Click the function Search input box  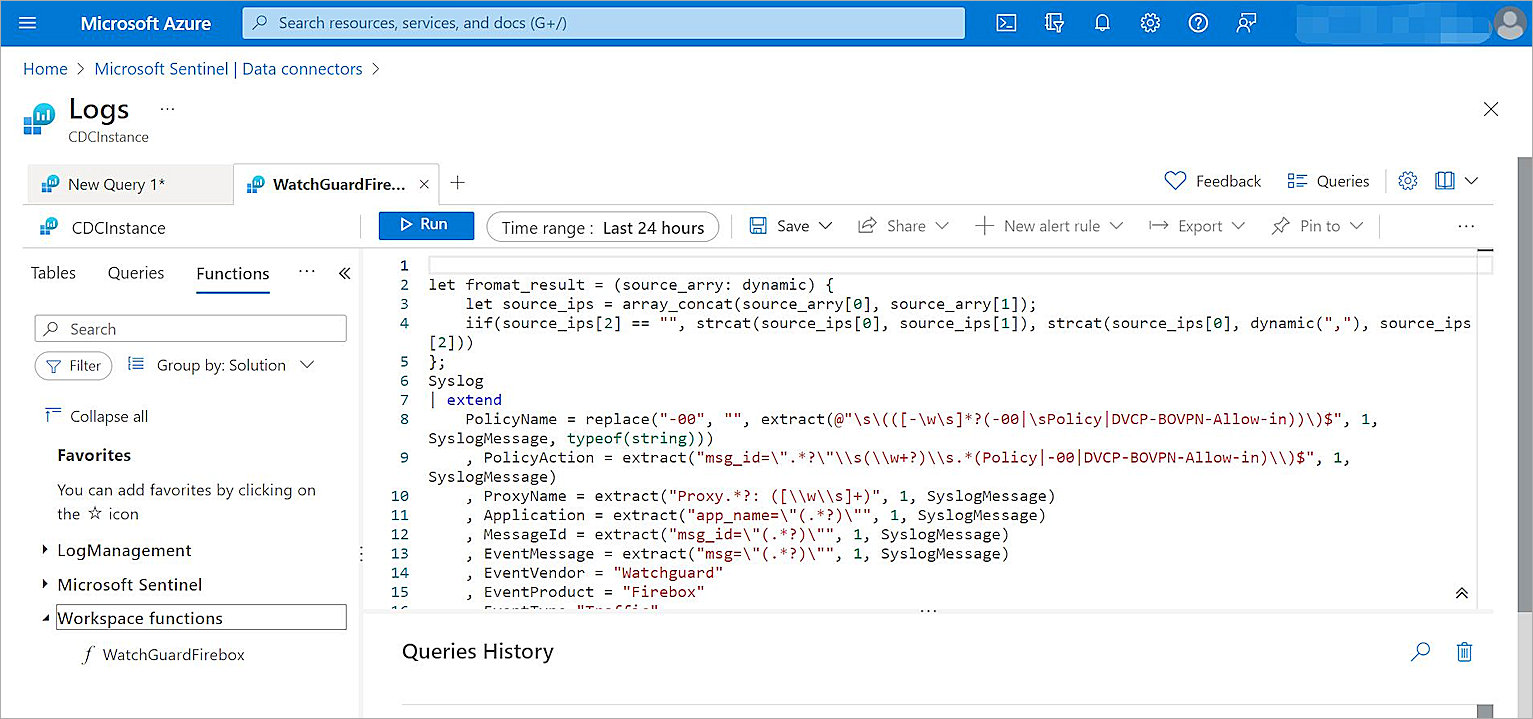(190, 328)
